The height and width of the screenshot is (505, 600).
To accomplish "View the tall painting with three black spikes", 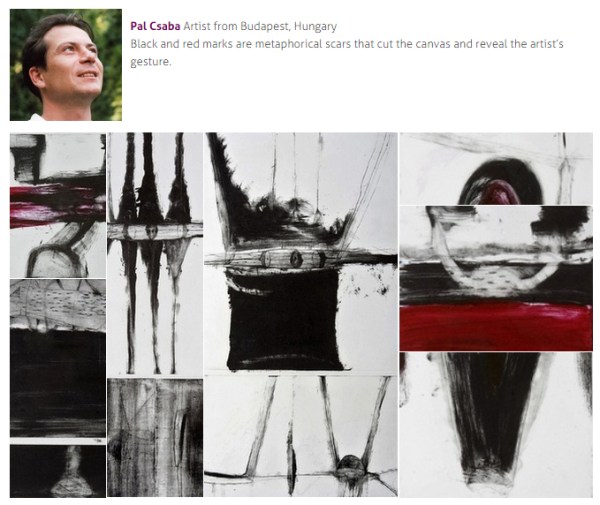I will (x=155, y=255).
